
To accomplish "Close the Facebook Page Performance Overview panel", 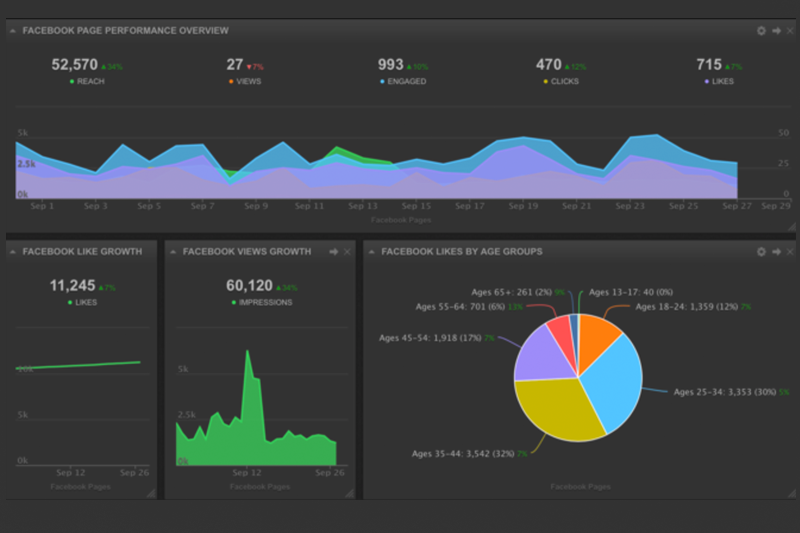I will (x=790, y=31).
